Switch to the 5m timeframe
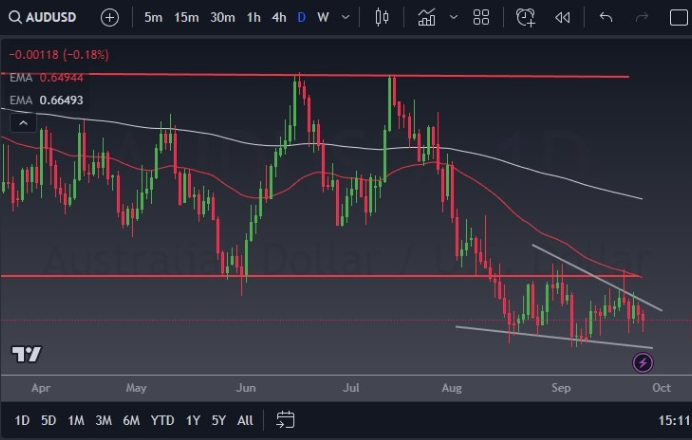Viewport: 692px width, 440px height. (x=153, y=17)
